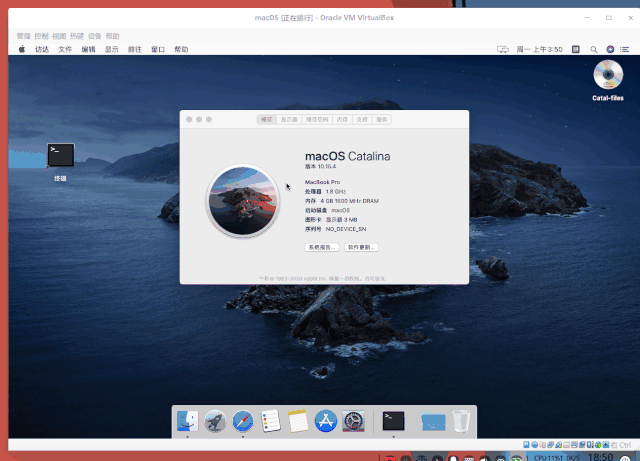The image size is (640, 461).
Task: Click the 系统报告… button
Action: (322, 247)
